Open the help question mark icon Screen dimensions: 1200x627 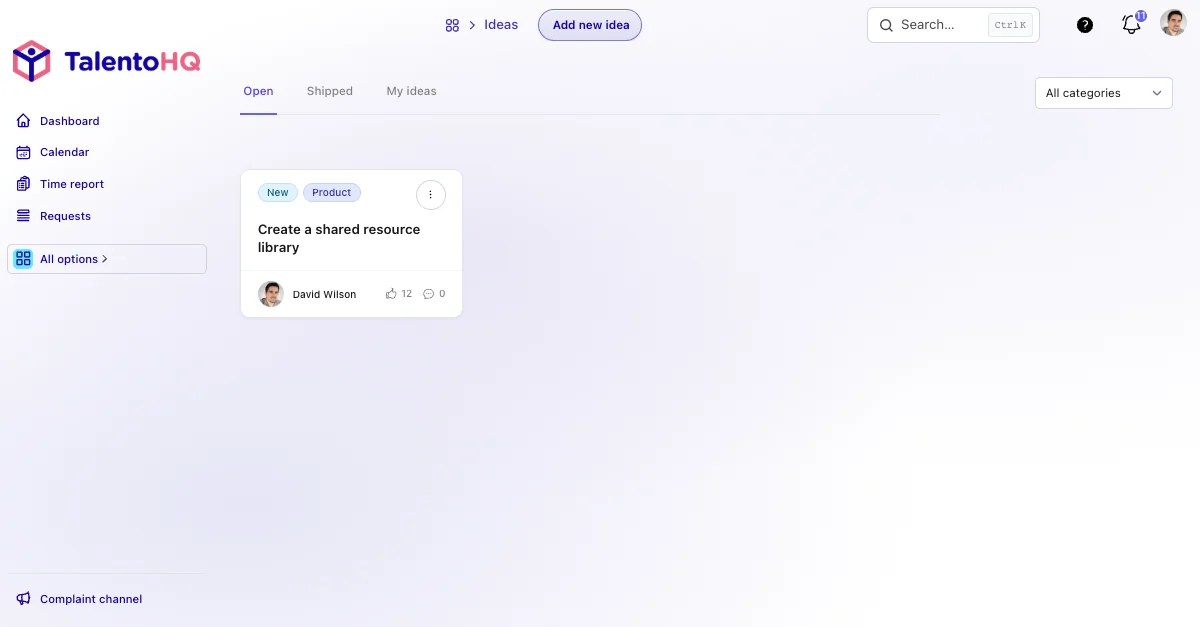tap(1085, 25)
